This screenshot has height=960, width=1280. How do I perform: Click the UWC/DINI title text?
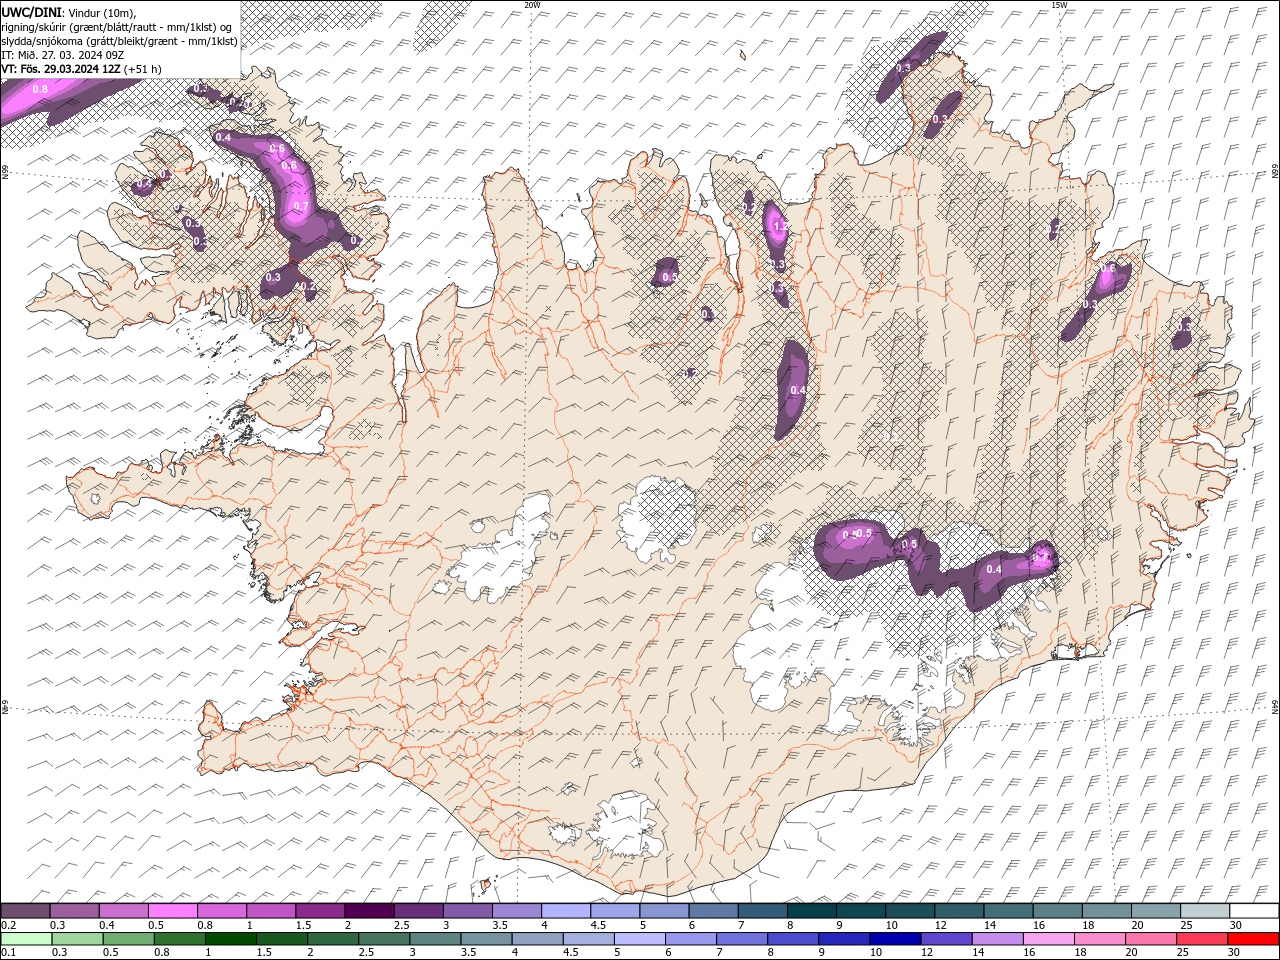tap(32, 12)
